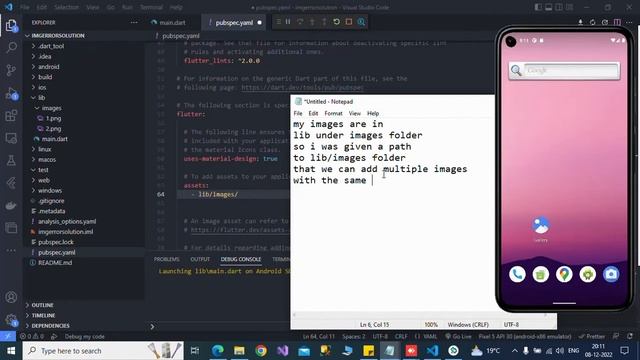Open 2.png in the file tree
The height and width of the screenshot is (360, 640).
pyautogui.click(x=53, y=129)
